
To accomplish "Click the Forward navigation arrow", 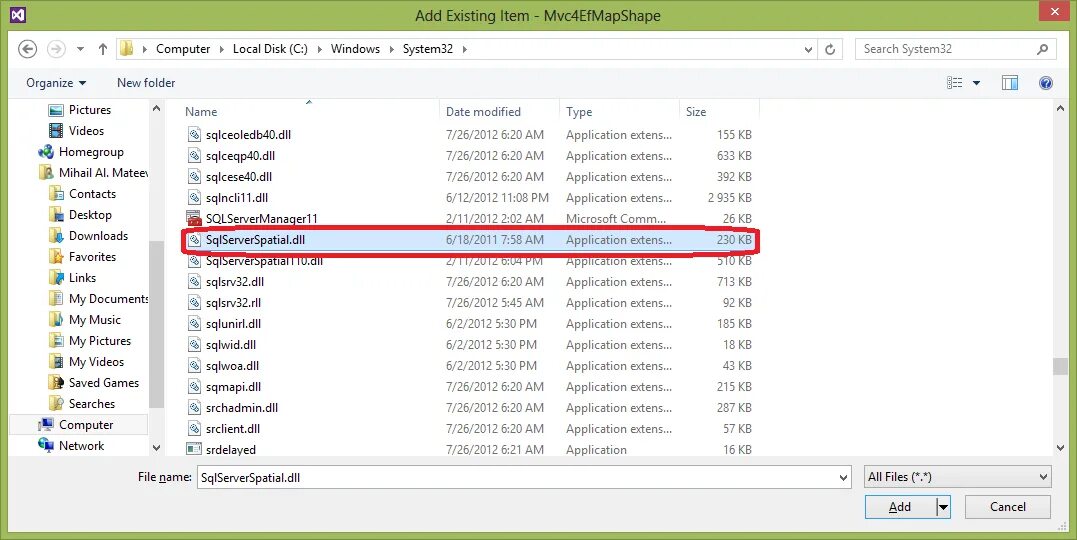I will pyautogui.click(x=56, y=49).
